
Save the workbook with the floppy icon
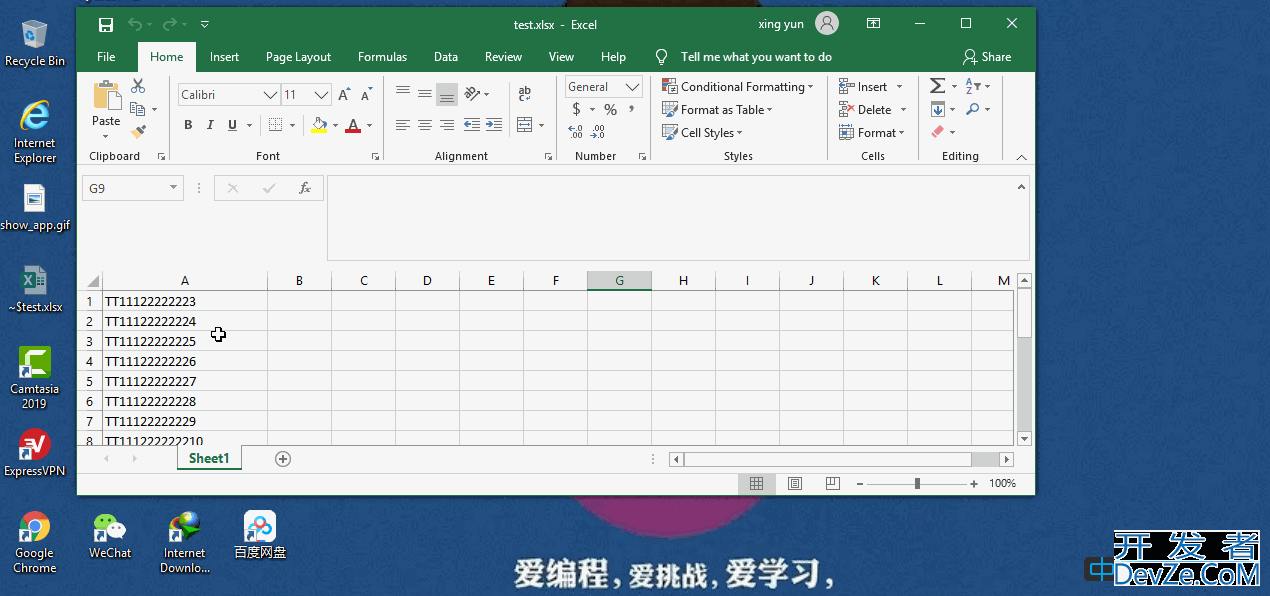click(106, 24)
